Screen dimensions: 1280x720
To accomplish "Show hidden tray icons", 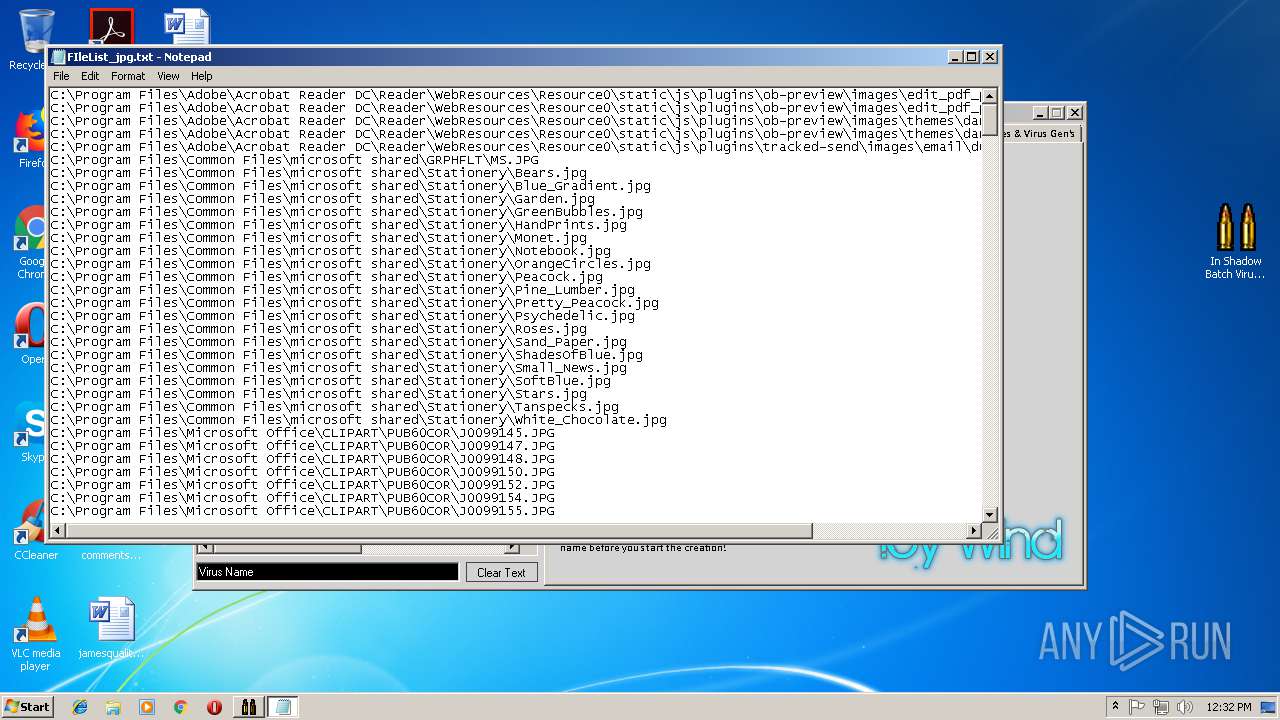I will coord(1115,706).
